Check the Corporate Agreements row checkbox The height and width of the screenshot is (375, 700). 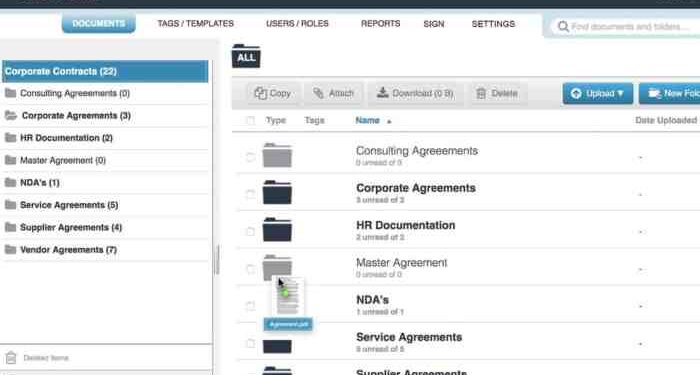click(250, 194)
